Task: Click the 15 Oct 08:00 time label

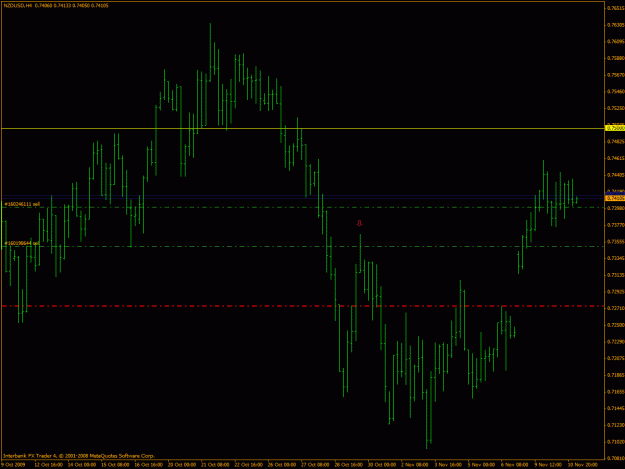Action: pos(115,465)
